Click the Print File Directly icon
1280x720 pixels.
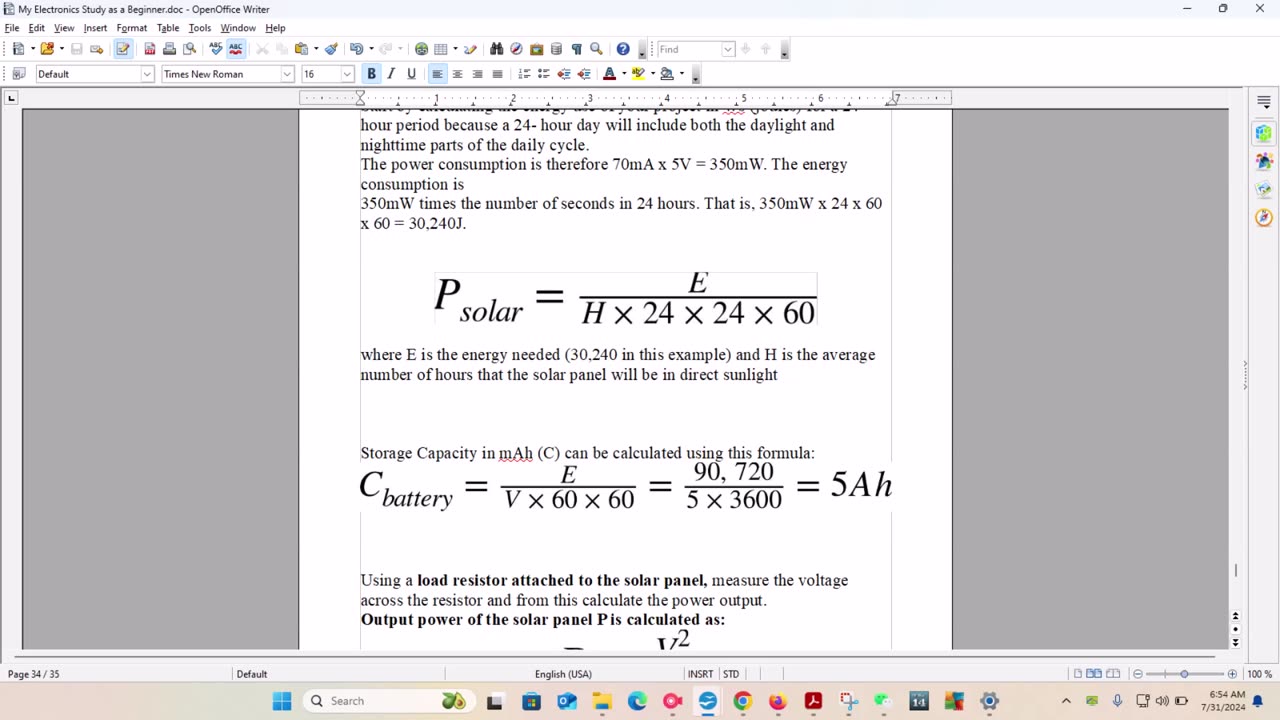pos(169,49)
